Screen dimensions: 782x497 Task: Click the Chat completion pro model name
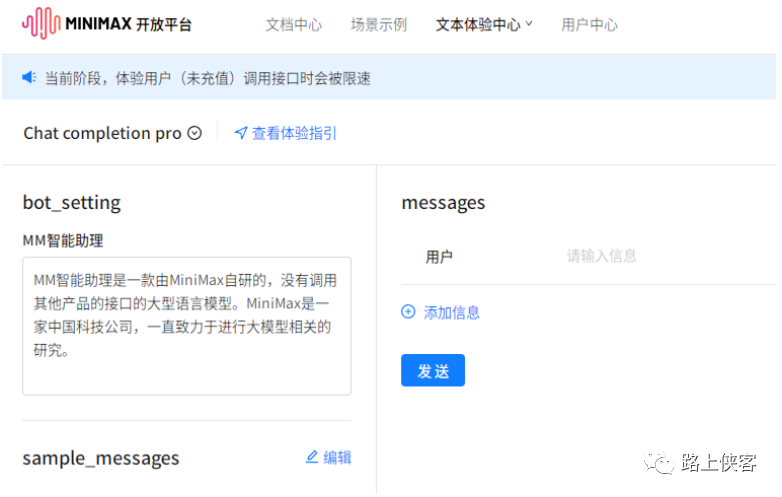102,133
